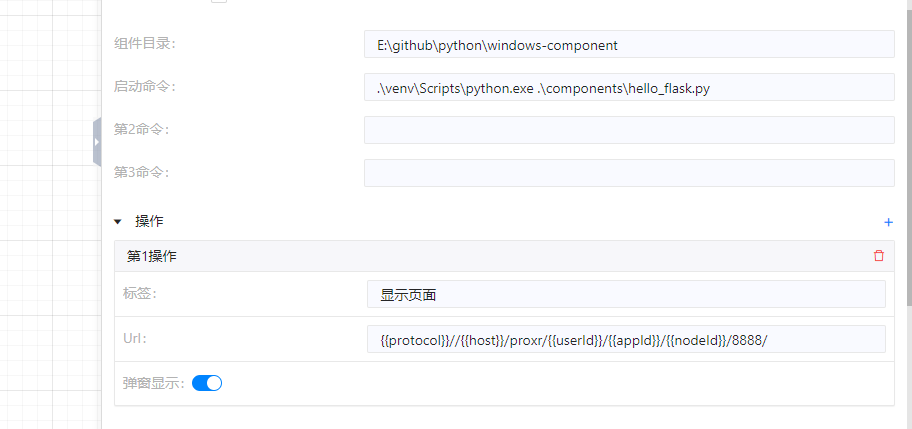
Task: Collapse the 操作 section triangle
Action: (117, 221)
